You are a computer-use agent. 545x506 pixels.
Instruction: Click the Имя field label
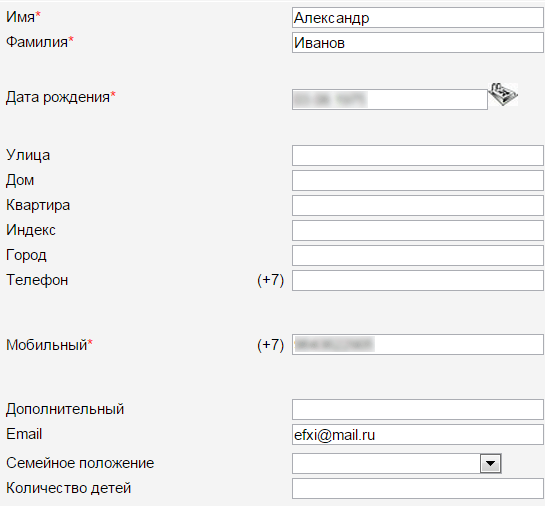21,17
